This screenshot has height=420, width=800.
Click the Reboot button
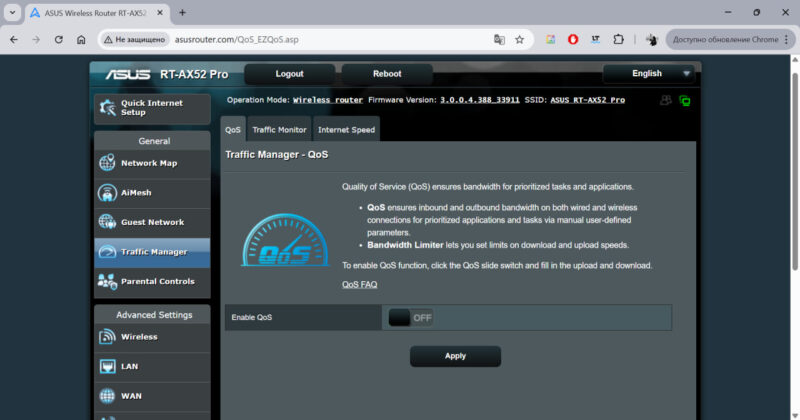(387, 74)
